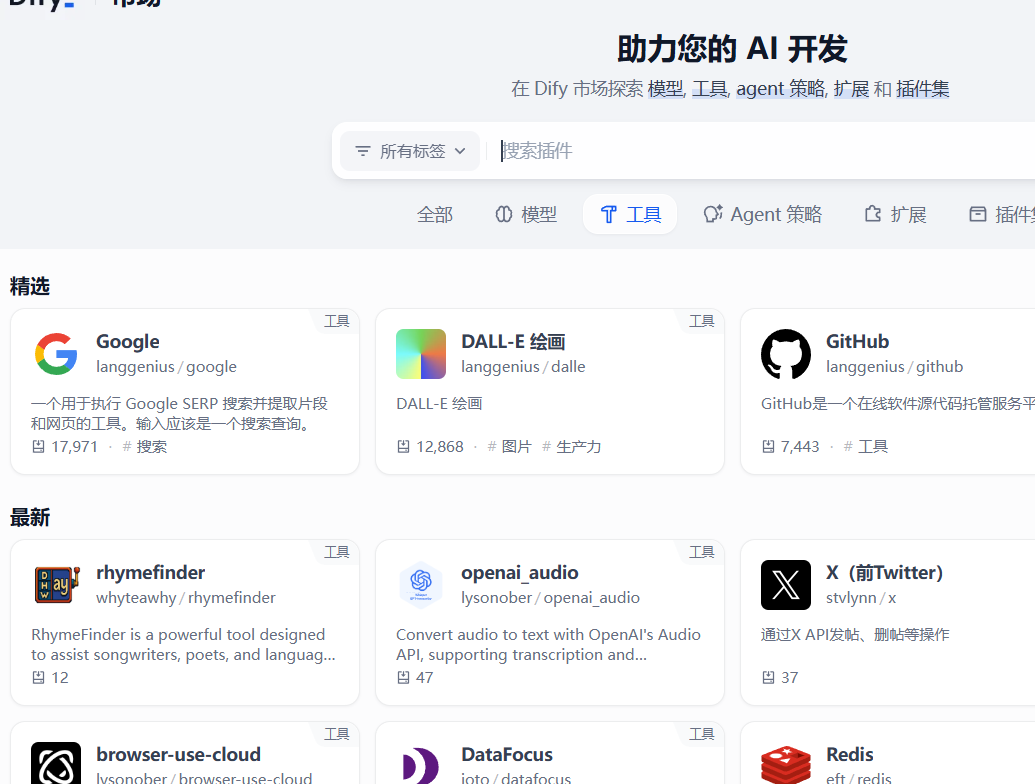Click the #工具 tag on GitHub card
Viewport: 1035px width, 784px height.
[x=866, y=447]
